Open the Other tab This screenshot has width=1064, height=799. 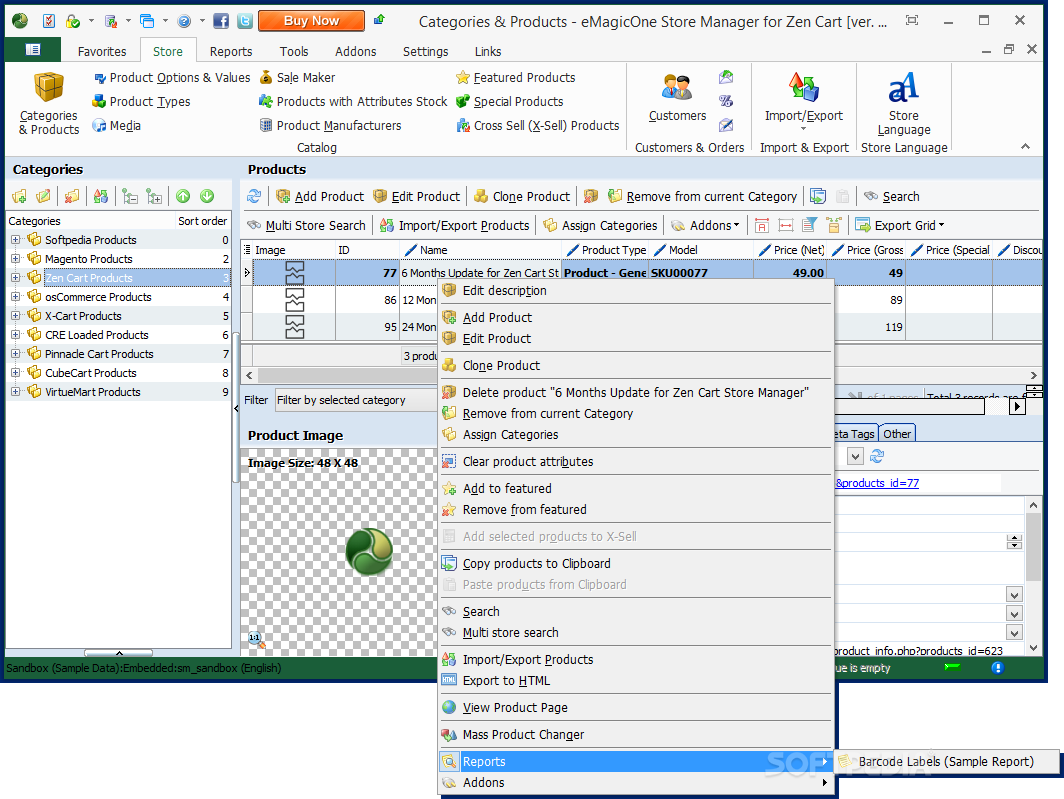tap(897, 434)
